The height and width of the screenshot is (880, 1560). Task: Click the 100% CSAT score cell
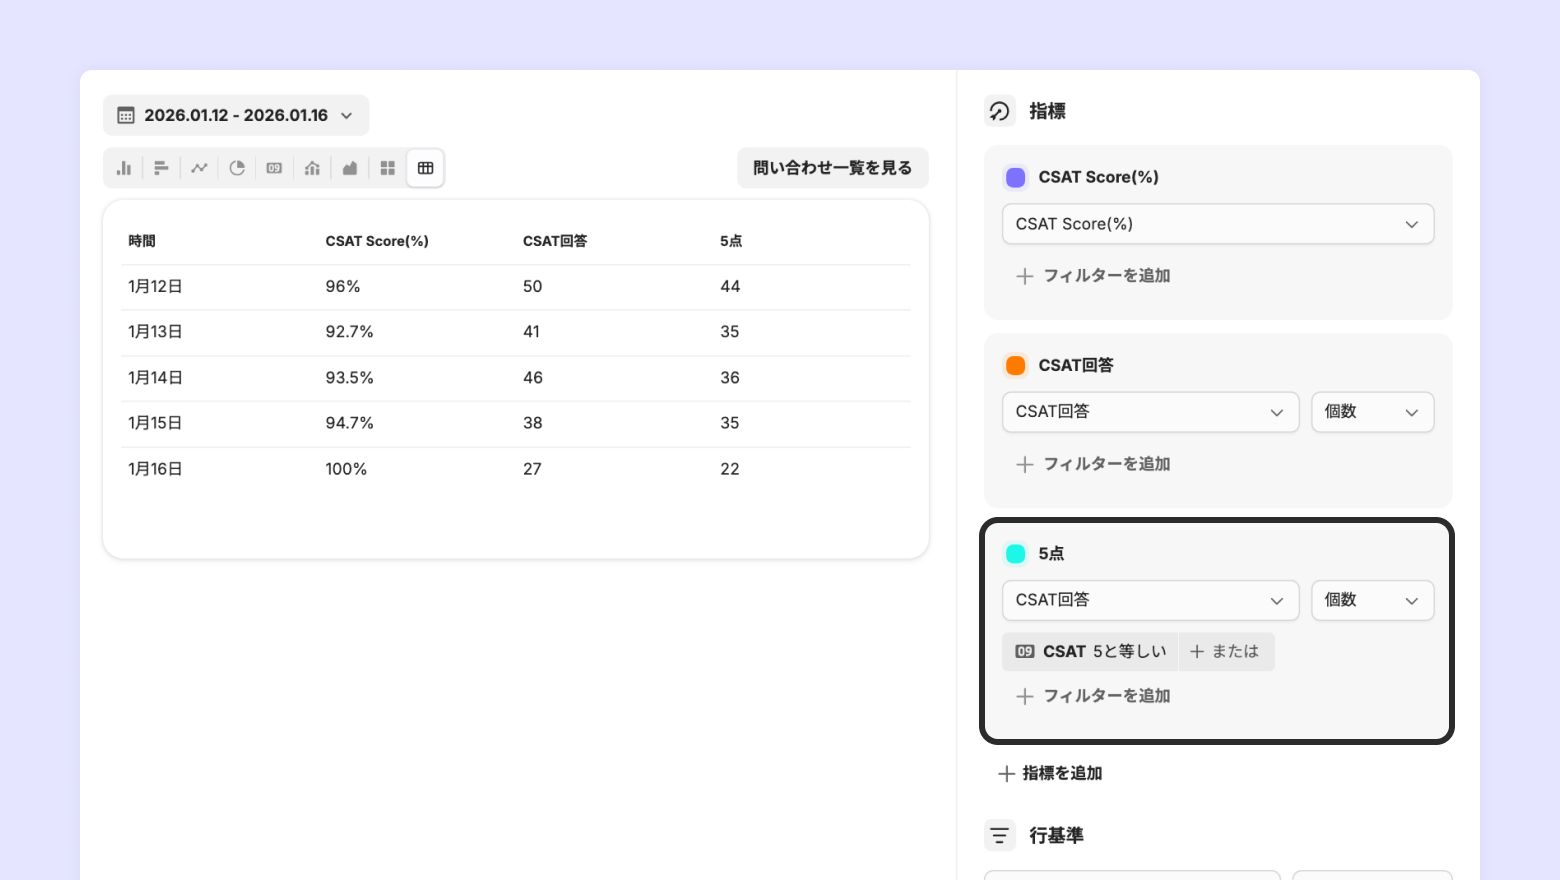346,469
